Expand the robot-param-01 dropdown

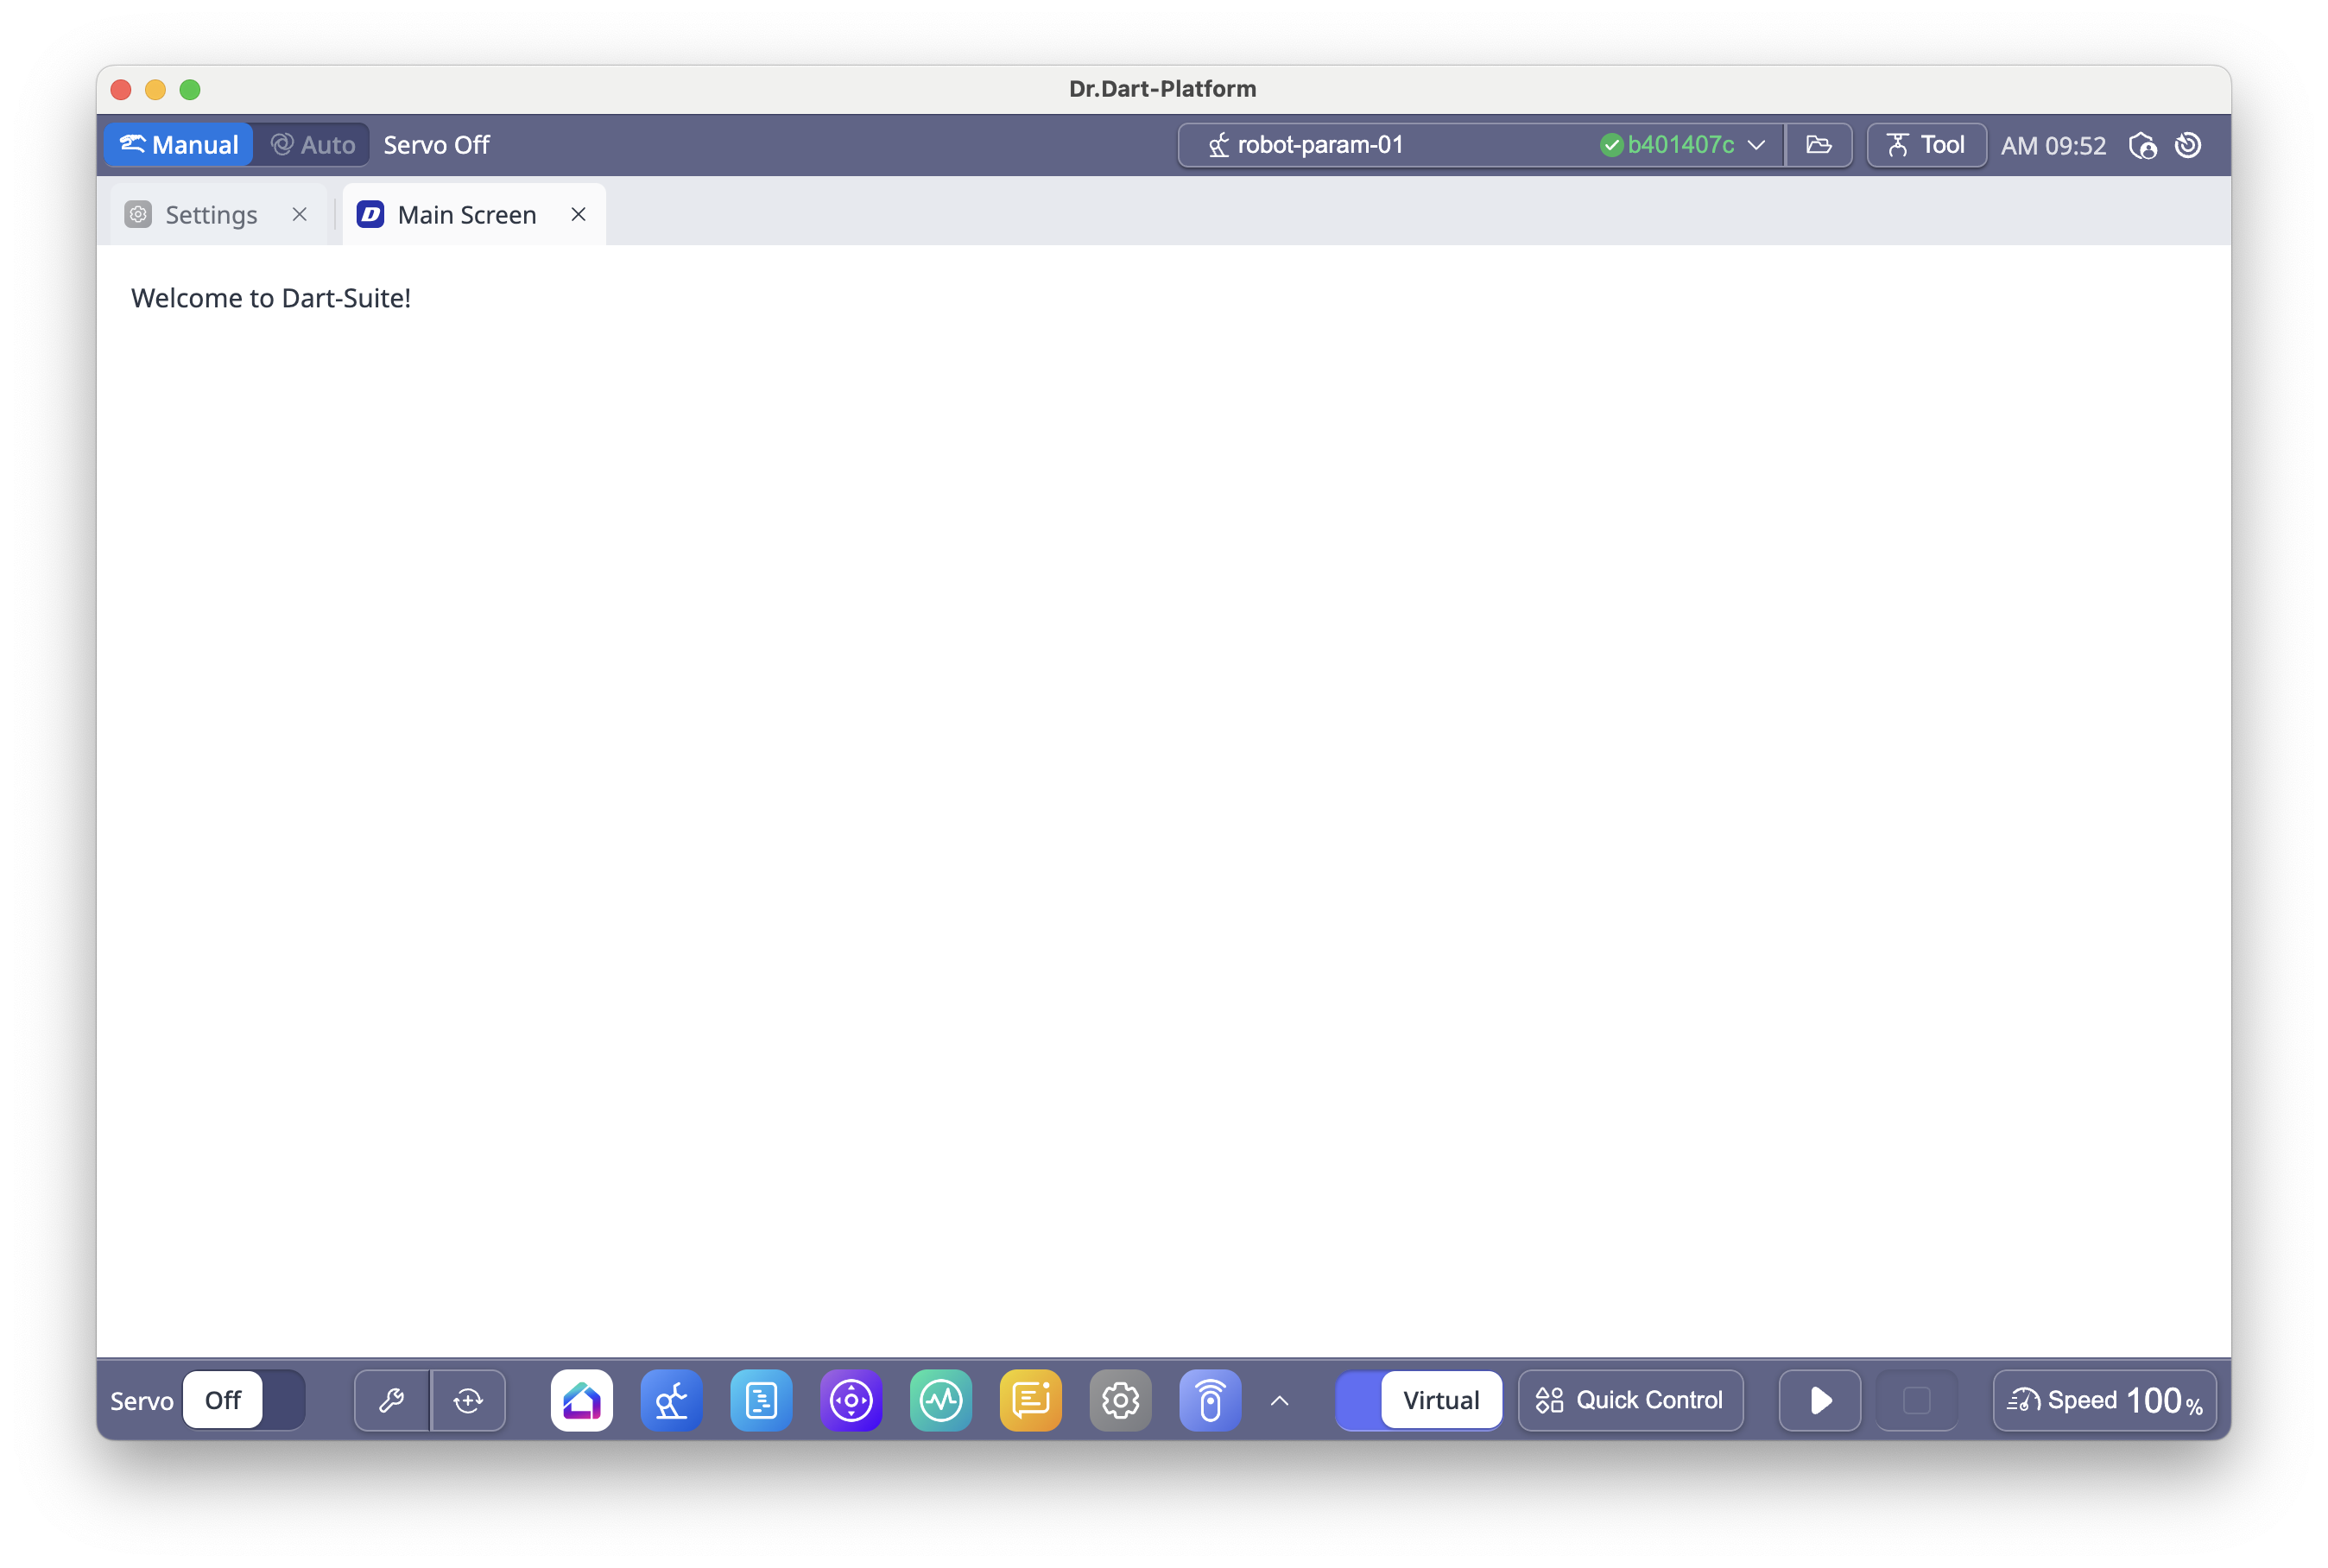point(1756,145)
